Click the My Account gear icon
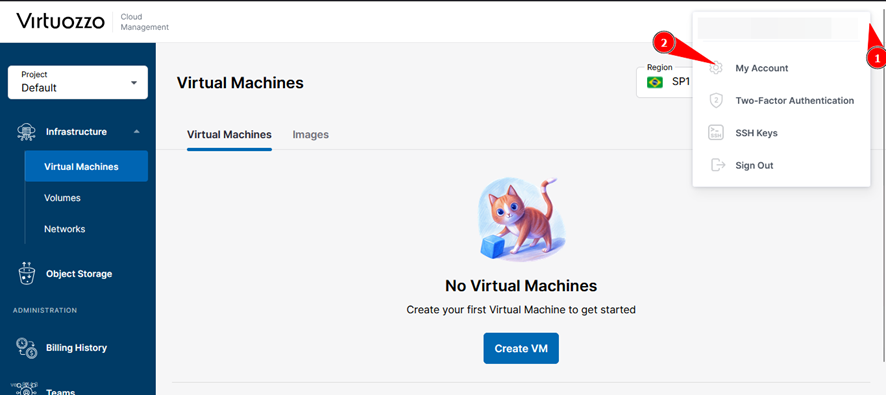The height and width of the screenshot is (395, 886). pyautogui.click(x=716, y=68)
